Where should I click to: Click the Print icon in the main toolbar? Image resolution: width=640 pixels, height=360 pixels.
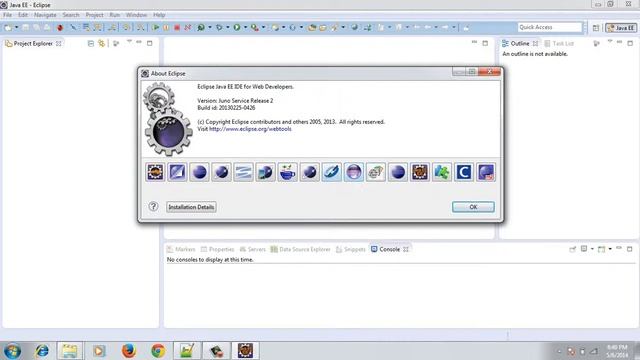(x=47, y=27)
